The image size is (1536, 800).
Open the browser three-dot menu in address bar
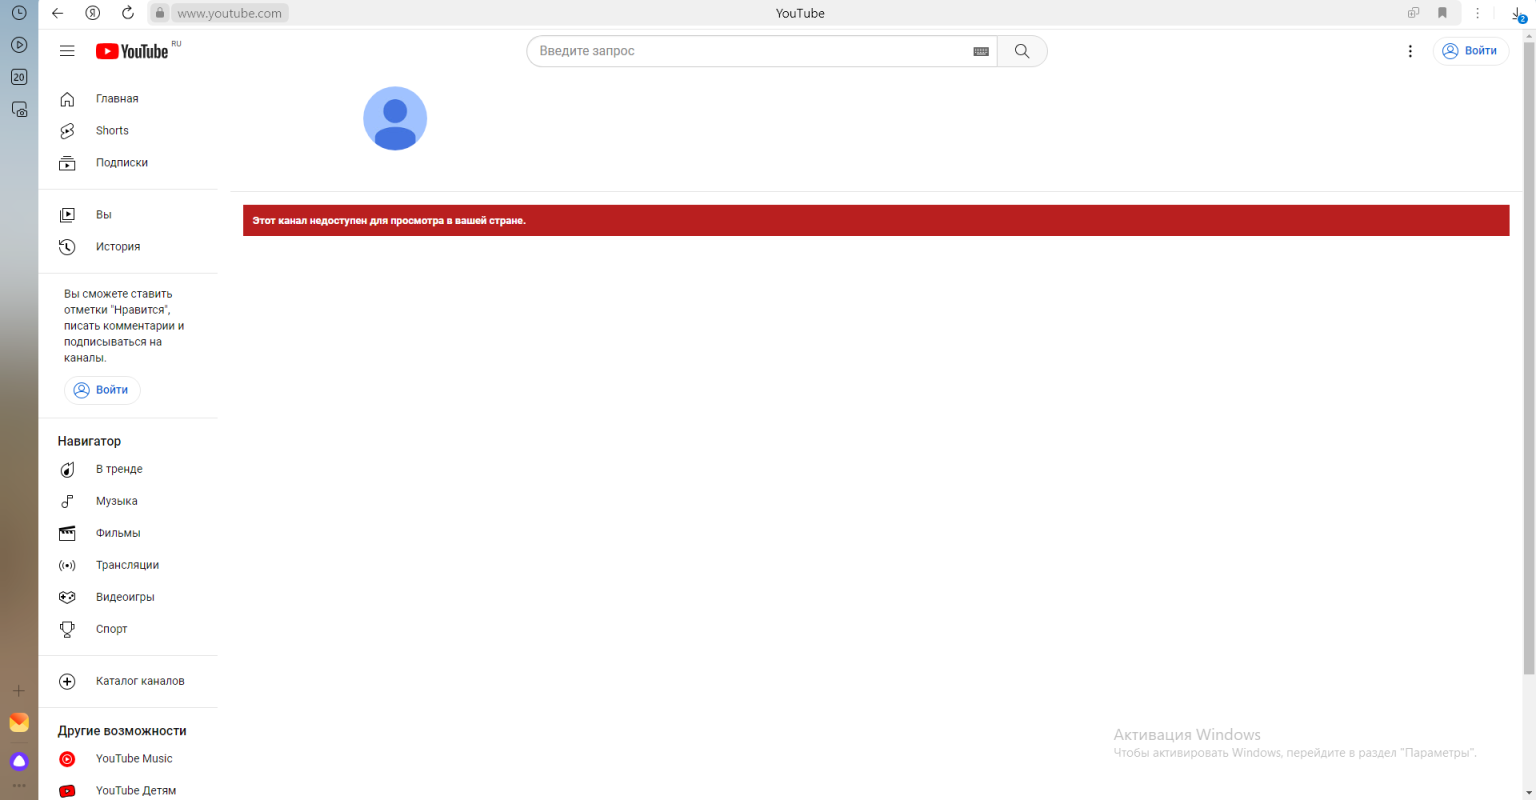click(x=1477, y=13)
